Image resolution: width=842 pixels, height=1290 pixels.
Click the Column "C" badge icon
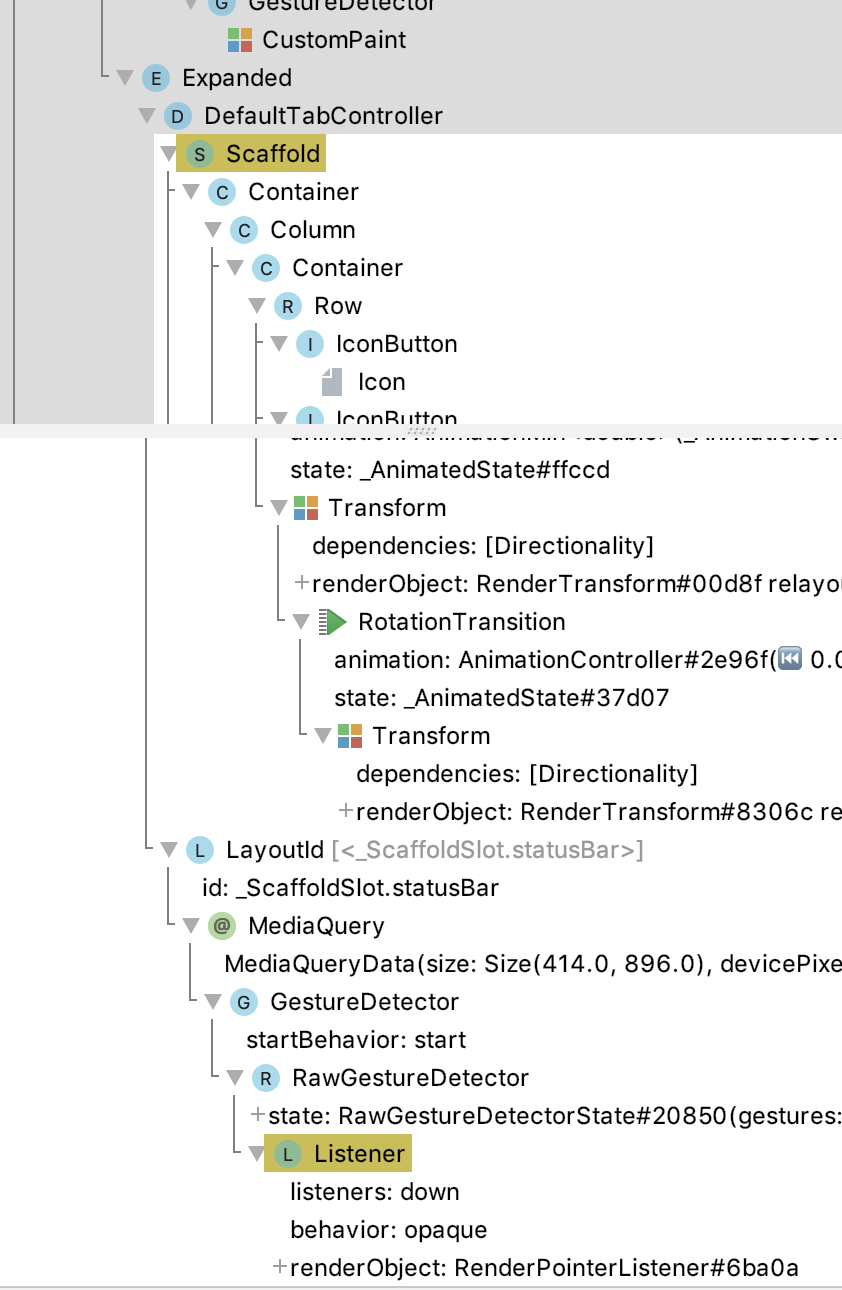tap(244, 230)
